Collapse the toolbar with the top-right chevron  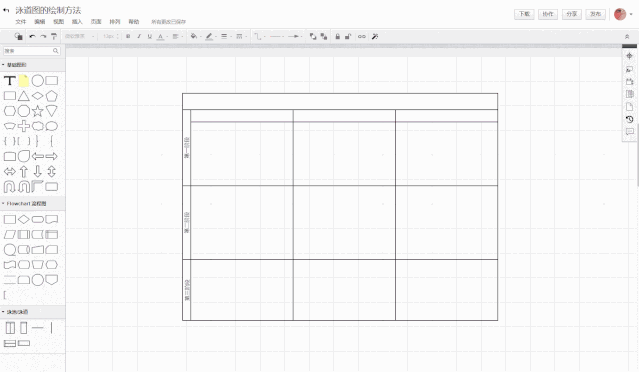(x=627, y=37)
